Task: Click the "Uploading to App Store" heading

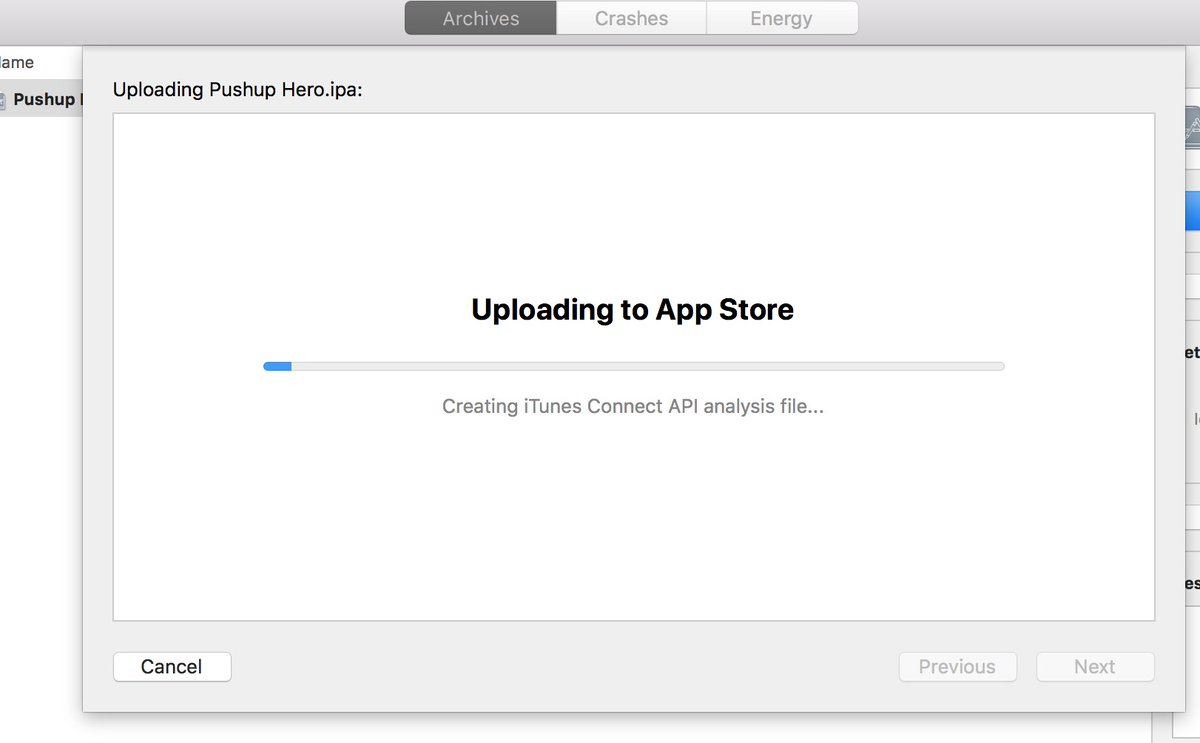Action: (633, 310)
